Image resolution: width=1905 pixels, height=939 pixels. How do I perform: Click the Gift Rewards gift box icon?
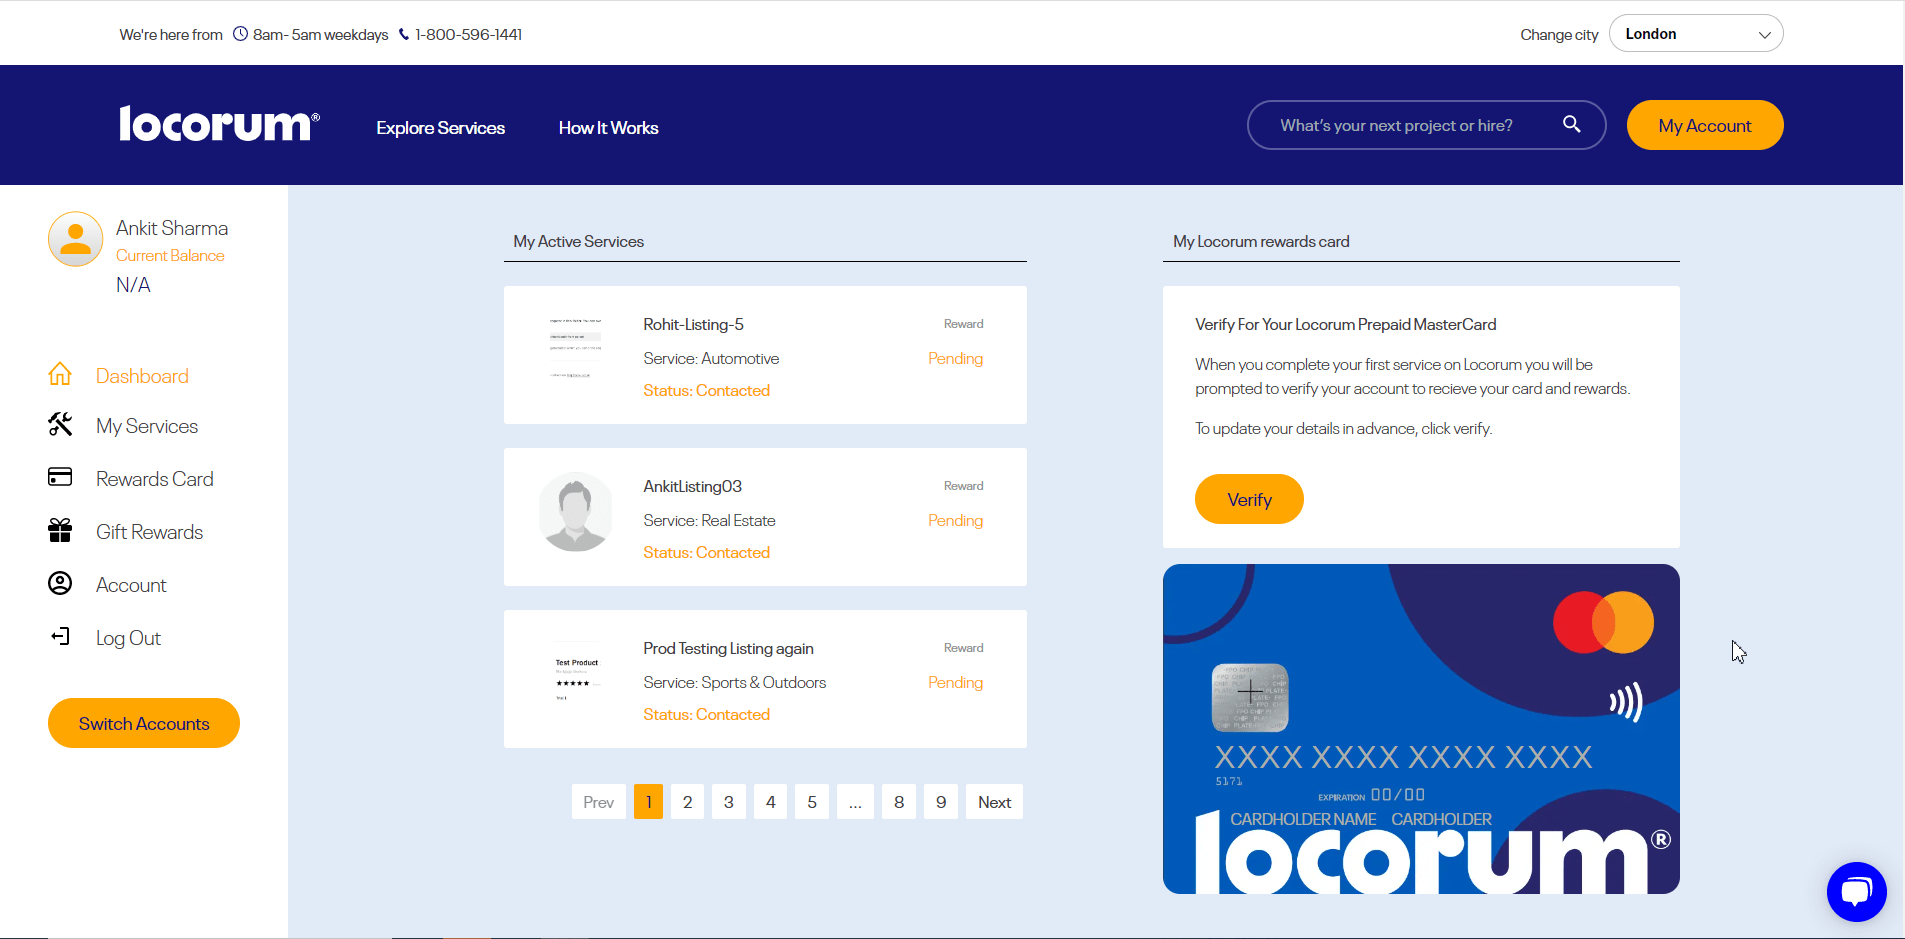pos(60,530)
